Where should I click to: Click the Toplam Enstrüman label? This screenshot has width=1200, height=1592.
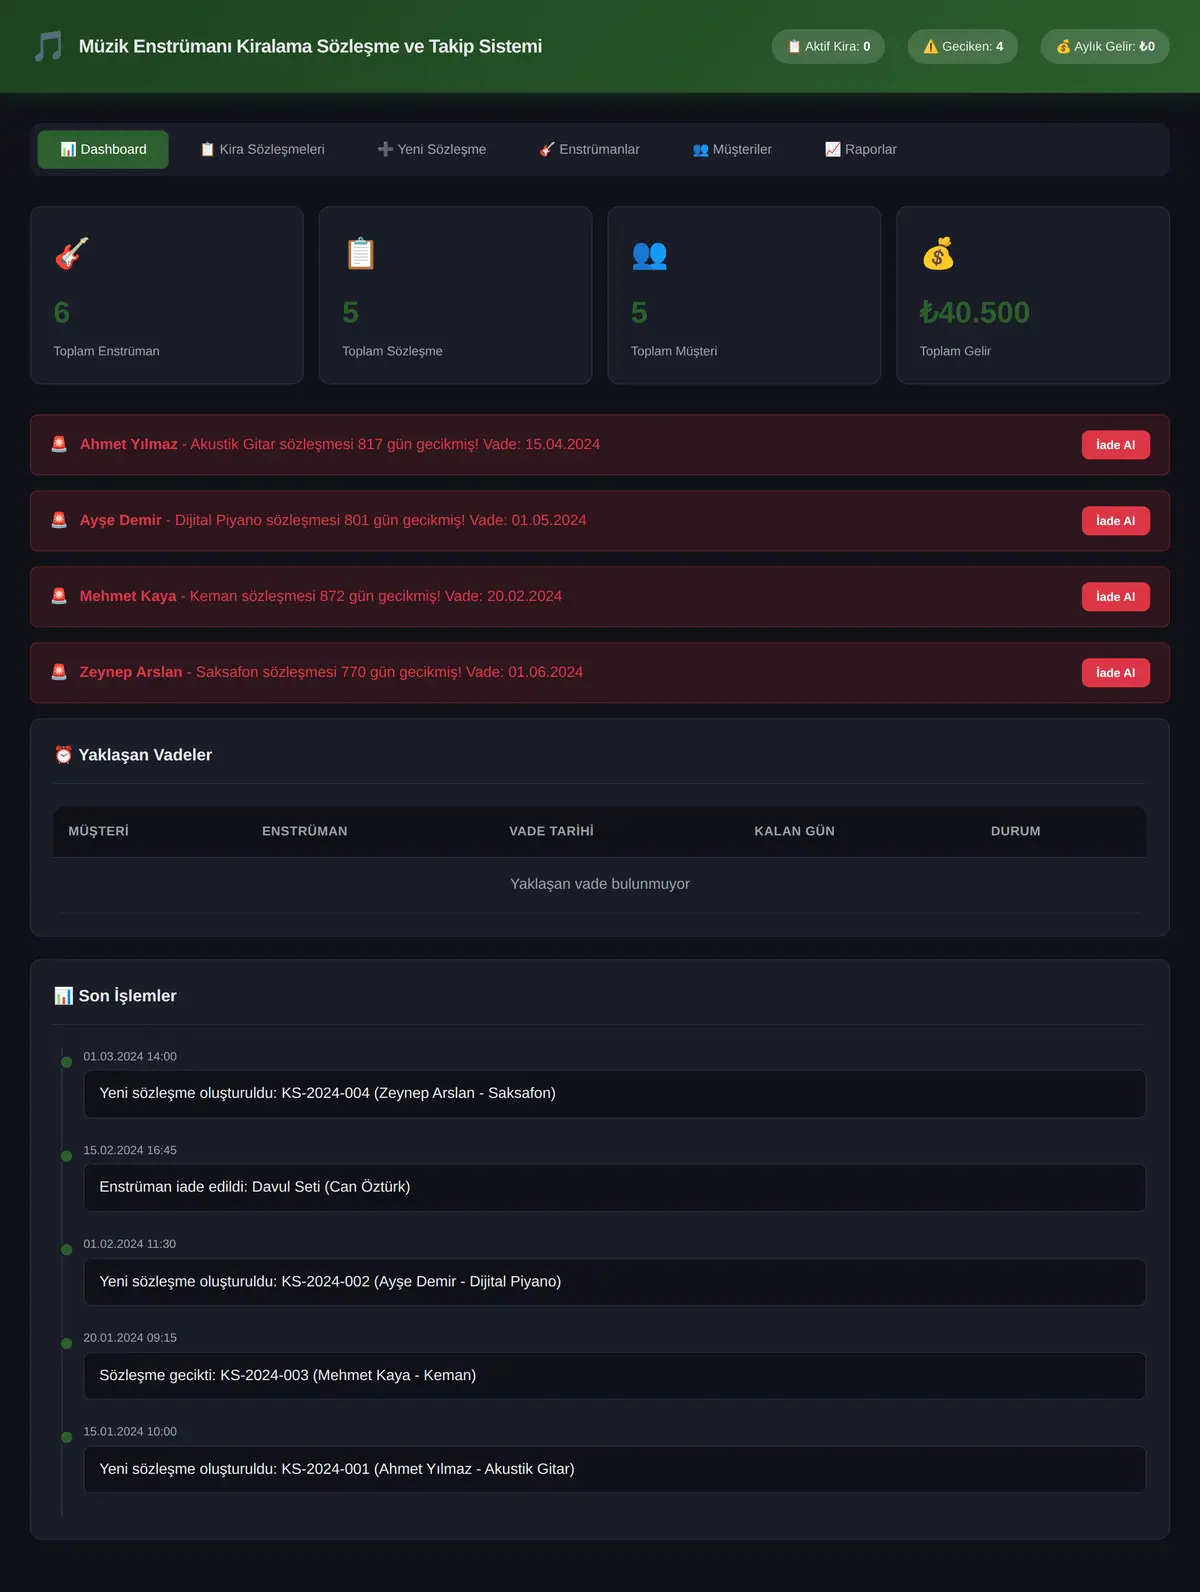coord(106,351)
